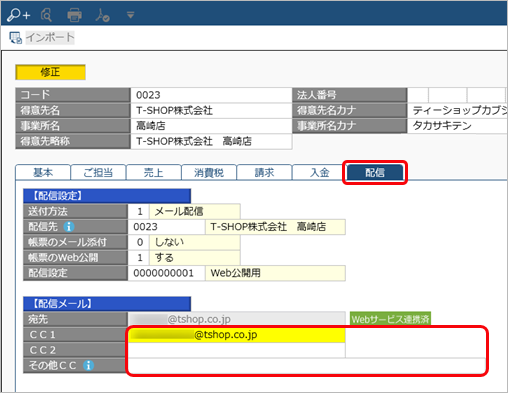508x393 pixels.
Task: Click the green Webサービス連携済 badge
Action: [390, 319]
